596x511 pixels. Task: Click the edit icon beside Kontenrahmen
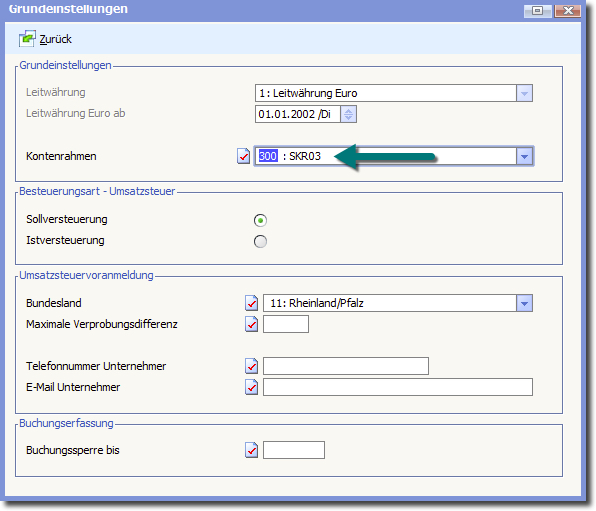pos(243,156)
